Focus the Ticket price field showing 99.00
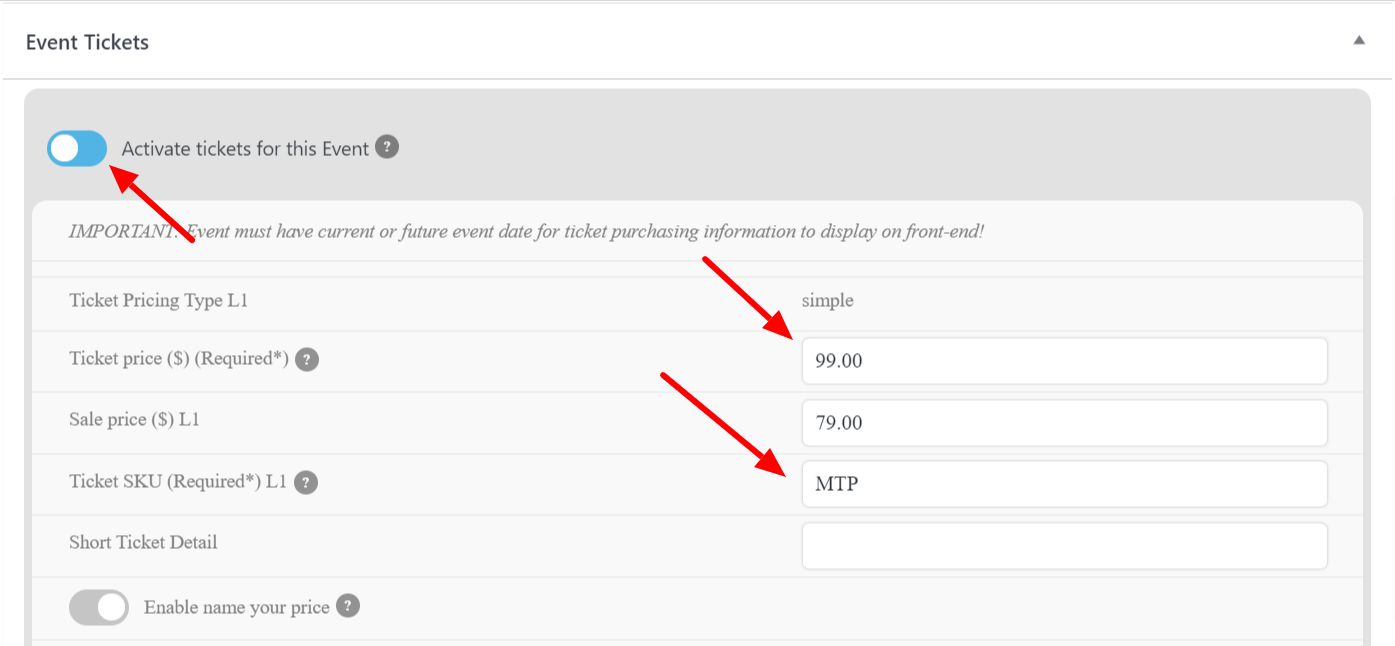The width and height of the screenshot is (1395, 646). tap(1065, 361)
